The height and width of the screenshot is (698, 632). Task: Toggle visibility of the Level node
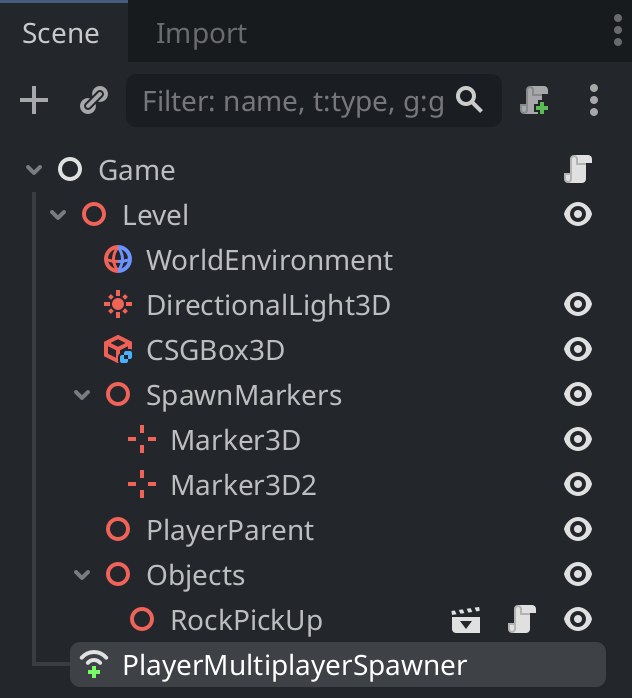(578, 215)
